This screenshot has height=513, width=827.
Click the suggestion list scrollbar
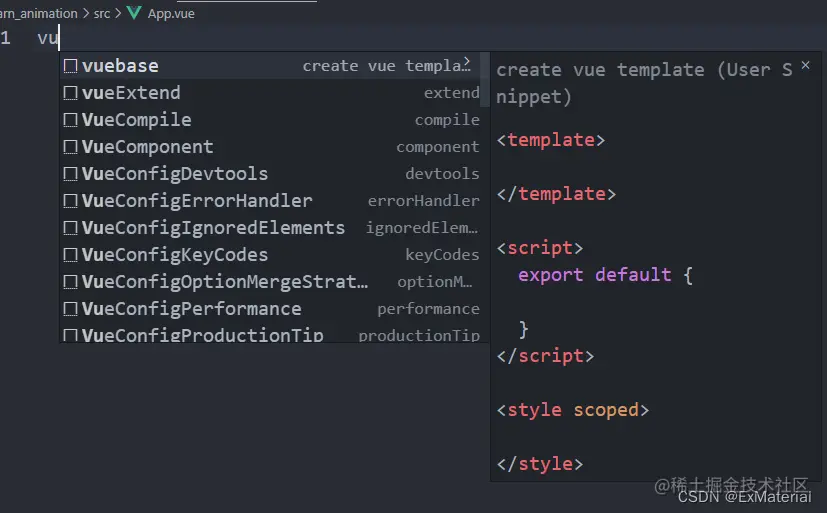(485, 79)
